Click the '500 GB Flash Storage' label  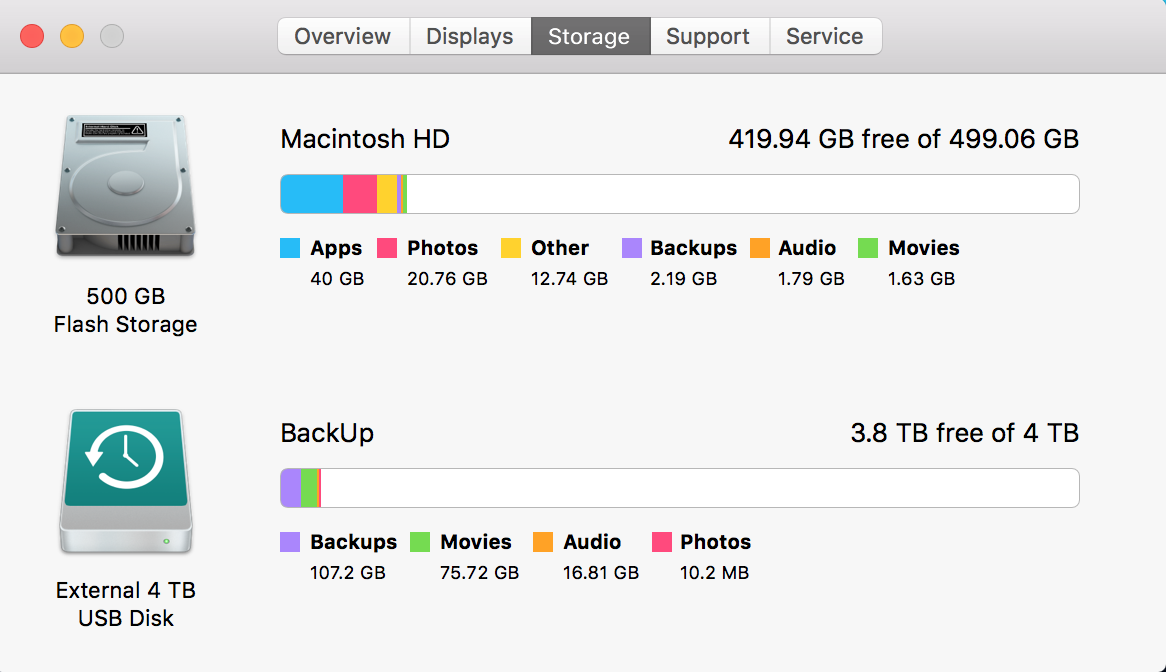[x=126, y=310]
